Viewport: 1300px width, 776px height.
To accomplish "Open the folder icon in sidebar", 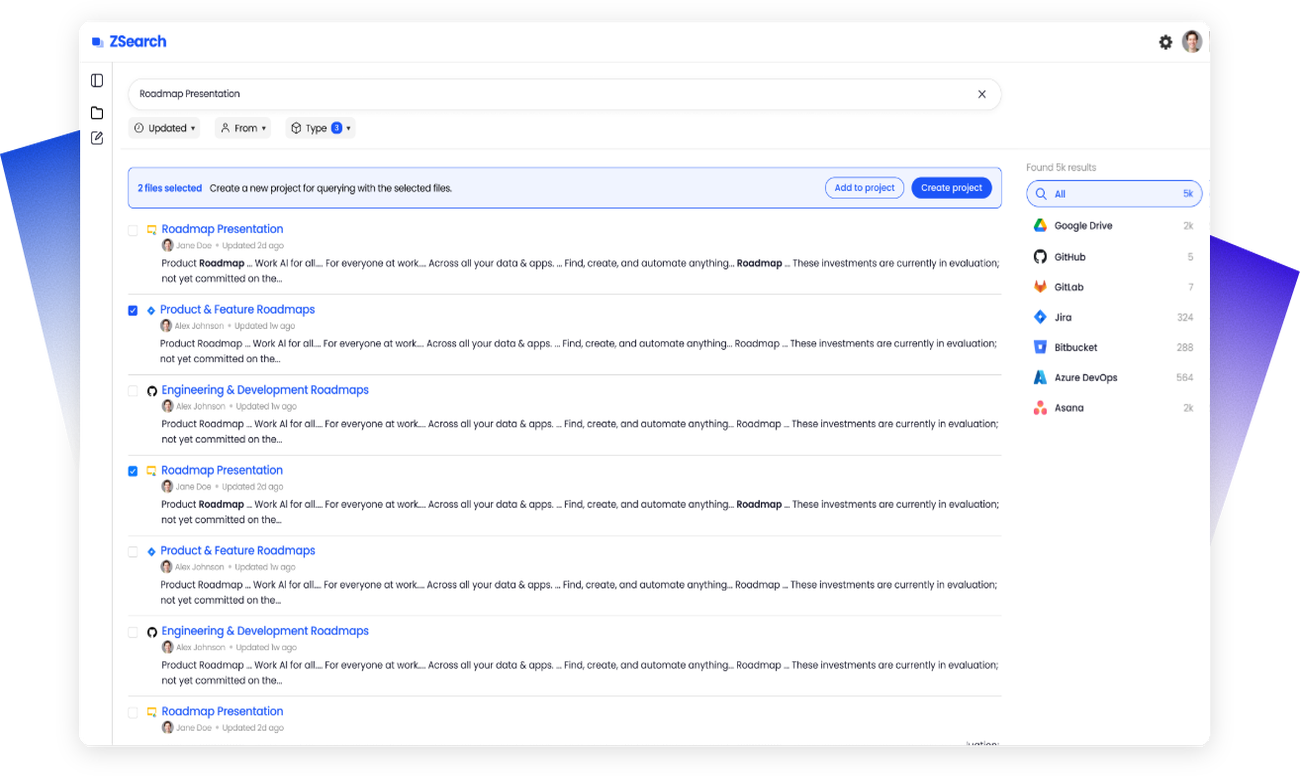I will click(x=97, y=113).
